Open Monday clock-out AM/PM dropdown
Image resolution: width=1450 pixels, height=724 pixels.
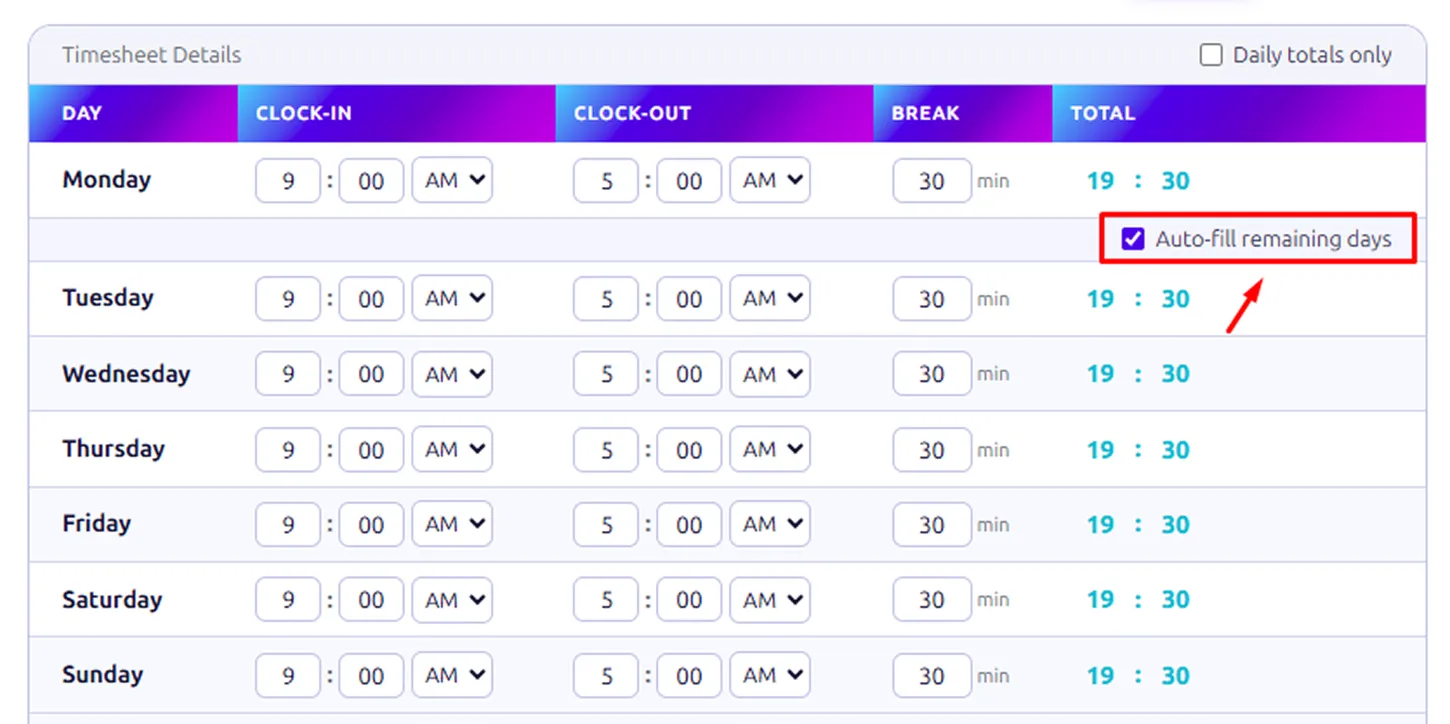click(x=770, y=181)
